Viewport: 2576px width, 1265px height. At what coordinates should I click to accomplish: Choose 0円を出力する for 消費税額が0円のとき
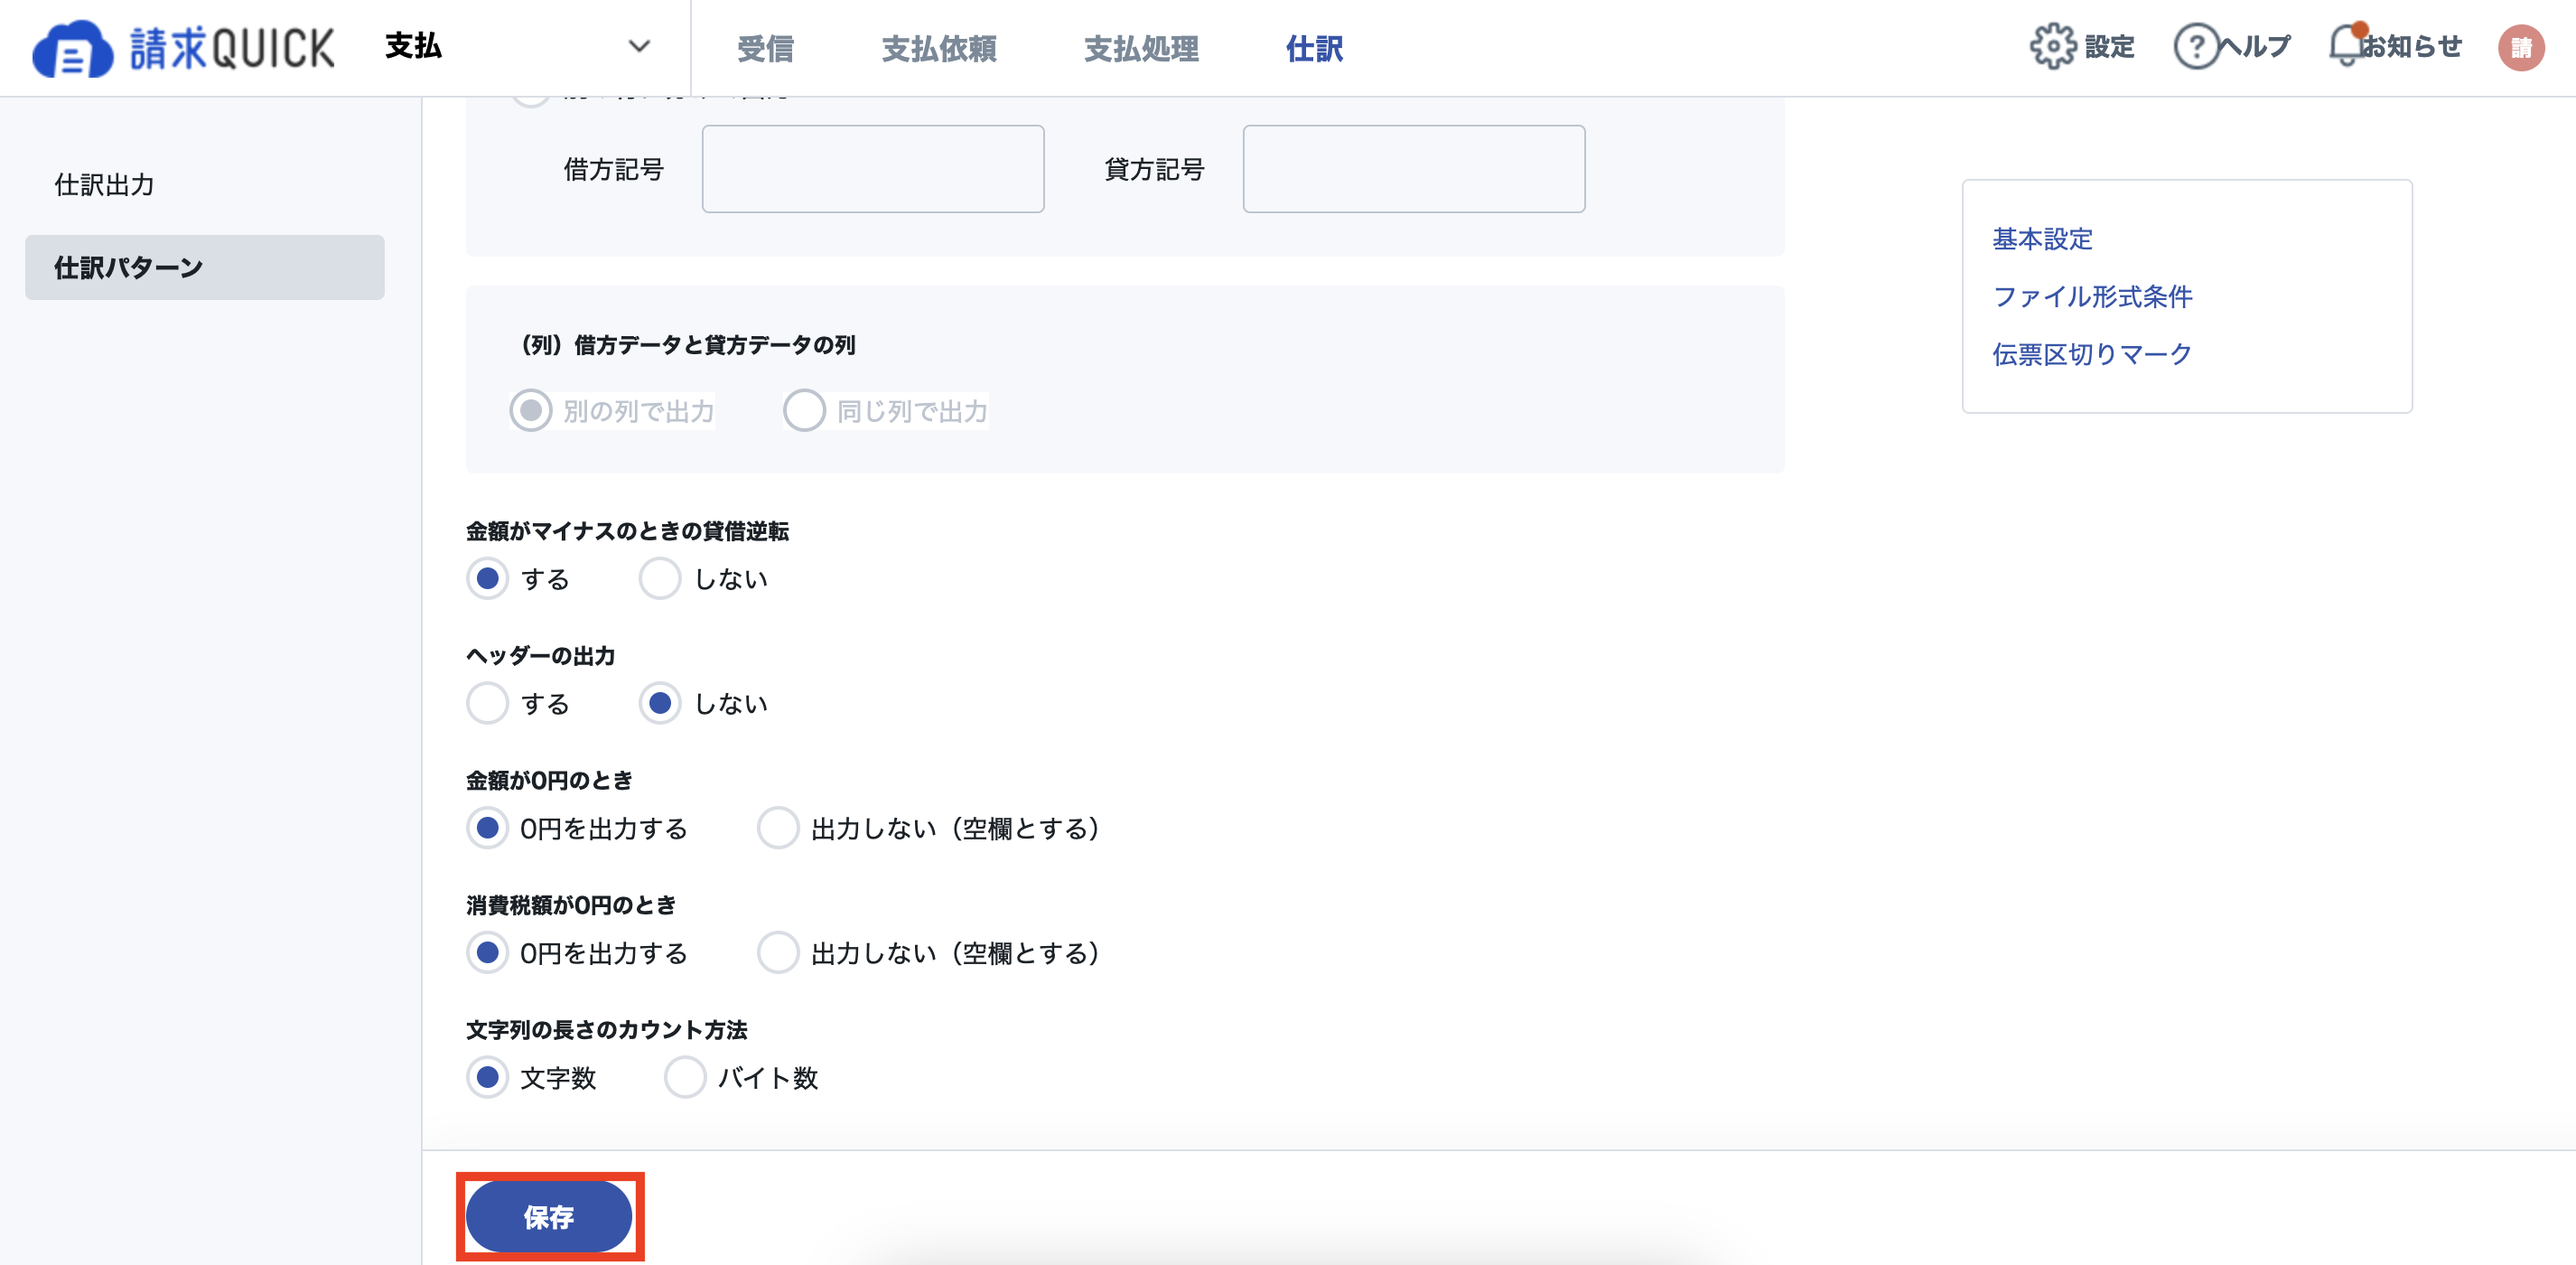(x=488, y=953)
